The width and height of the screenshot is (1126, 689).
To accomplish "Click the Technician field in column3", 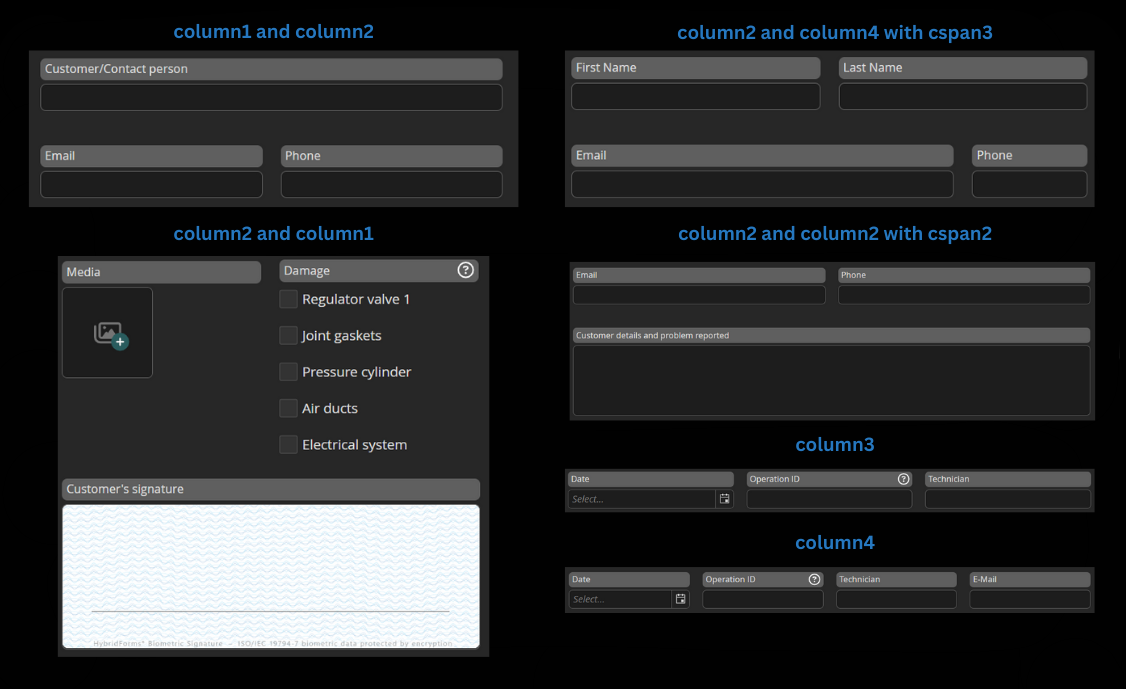I will 1007,498.
